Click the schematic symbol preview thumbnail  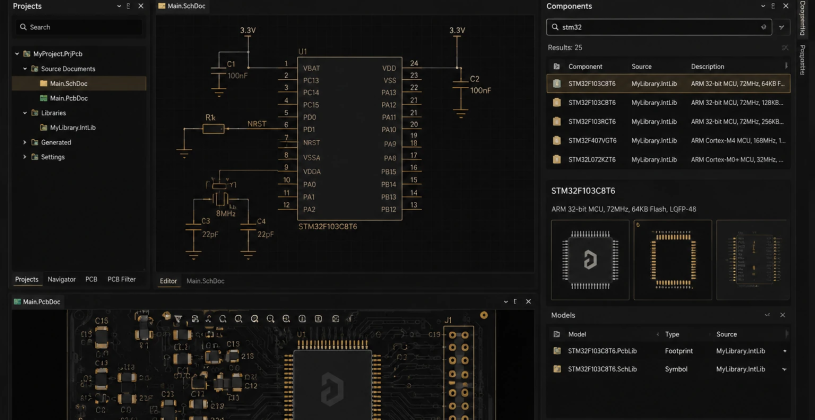point(753,260)
